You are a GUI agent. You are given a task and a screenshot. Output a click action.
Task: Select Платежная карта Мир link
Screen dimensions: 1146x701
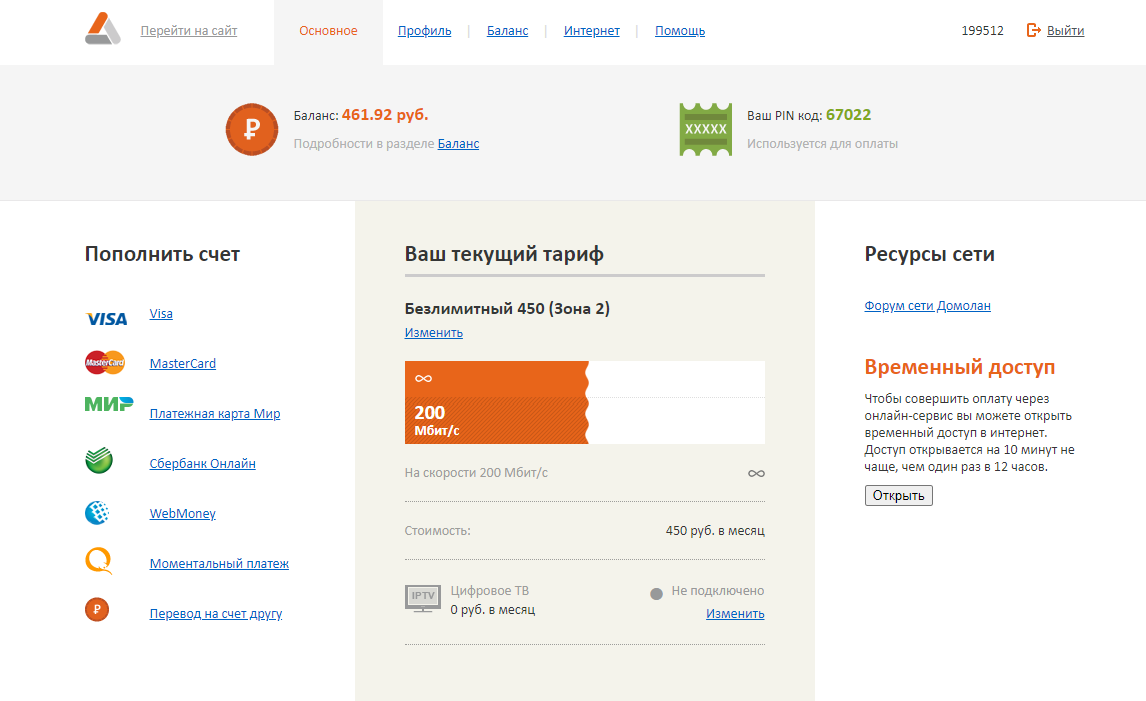[215, 414]
